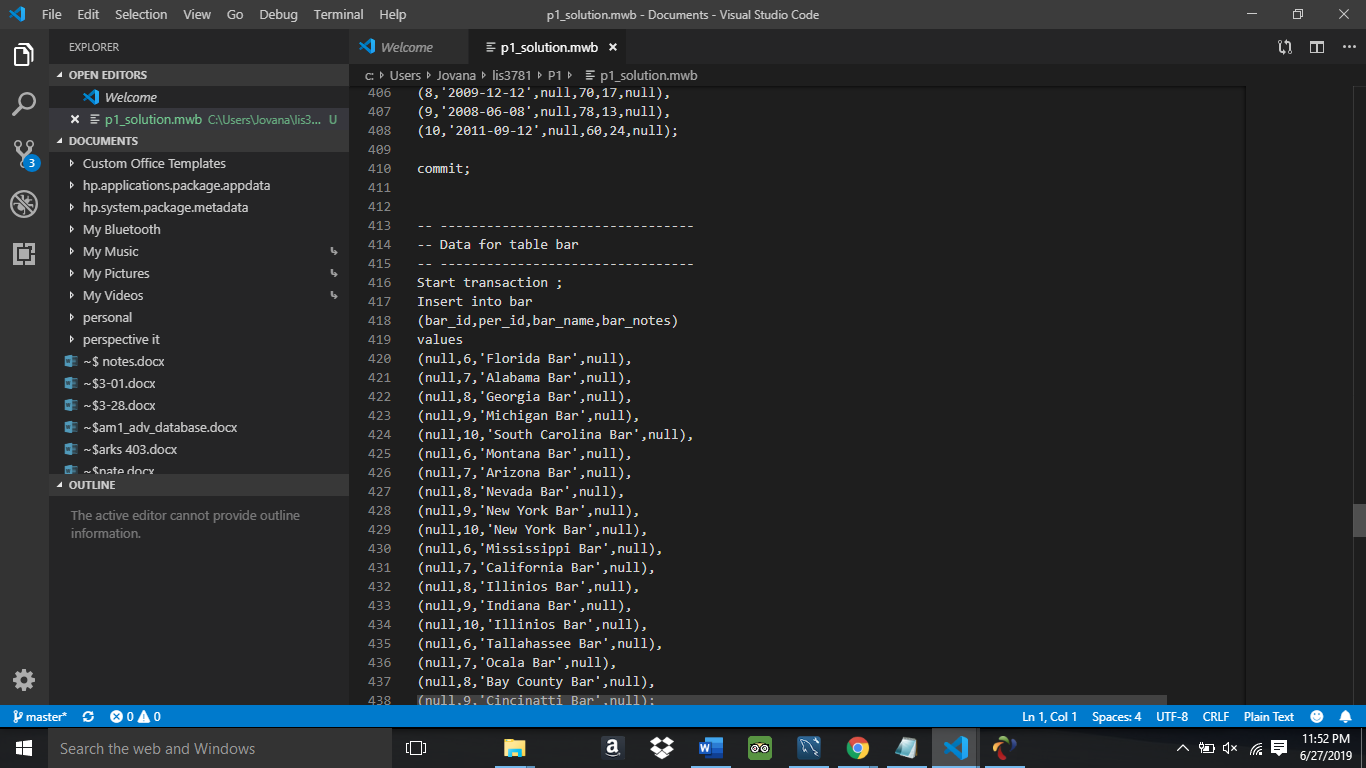1366x768 pixels.
Task: Open the notifications bell in status bar
Action: [x=1345, y=717]
